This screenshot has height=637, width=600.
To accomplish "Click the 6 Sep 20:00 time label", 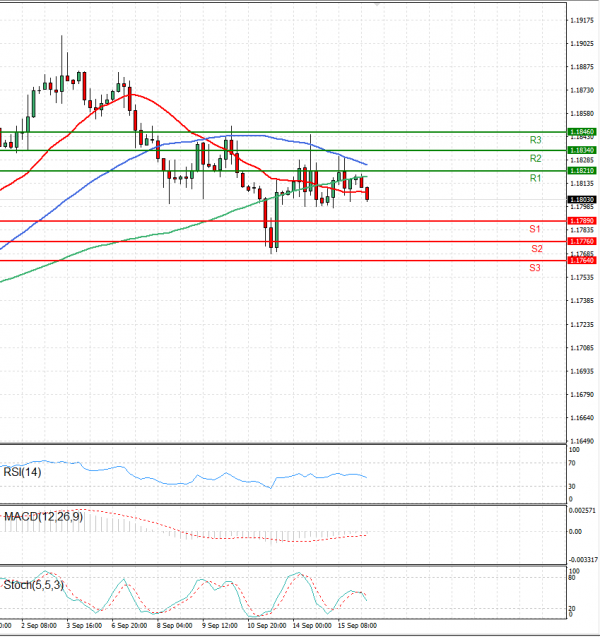I will (x=129, y=626).
